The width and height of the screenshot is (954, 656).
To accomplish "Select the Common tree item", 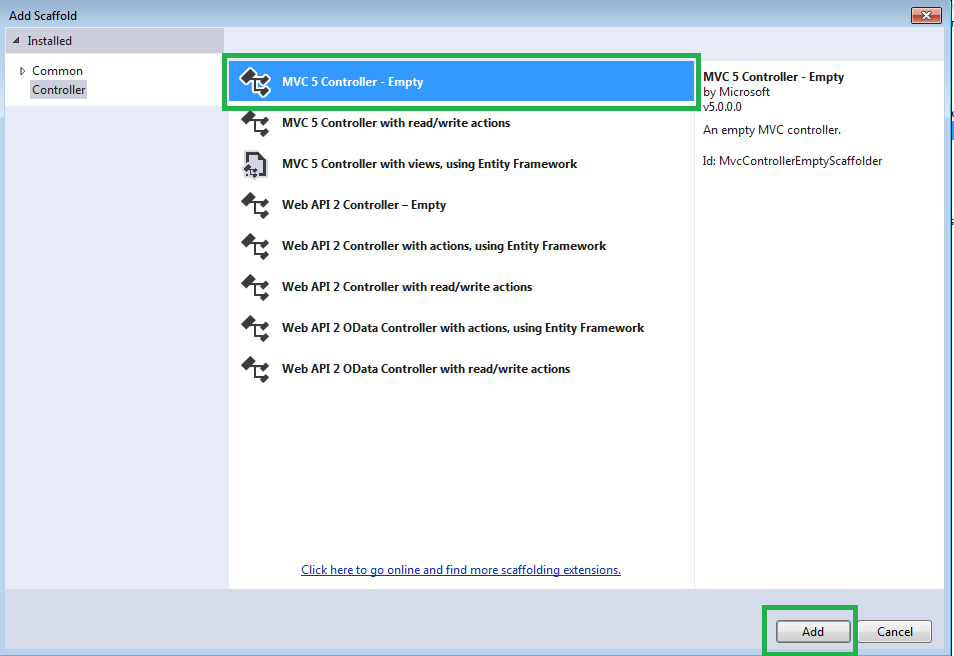I will (x=57, y=71).
